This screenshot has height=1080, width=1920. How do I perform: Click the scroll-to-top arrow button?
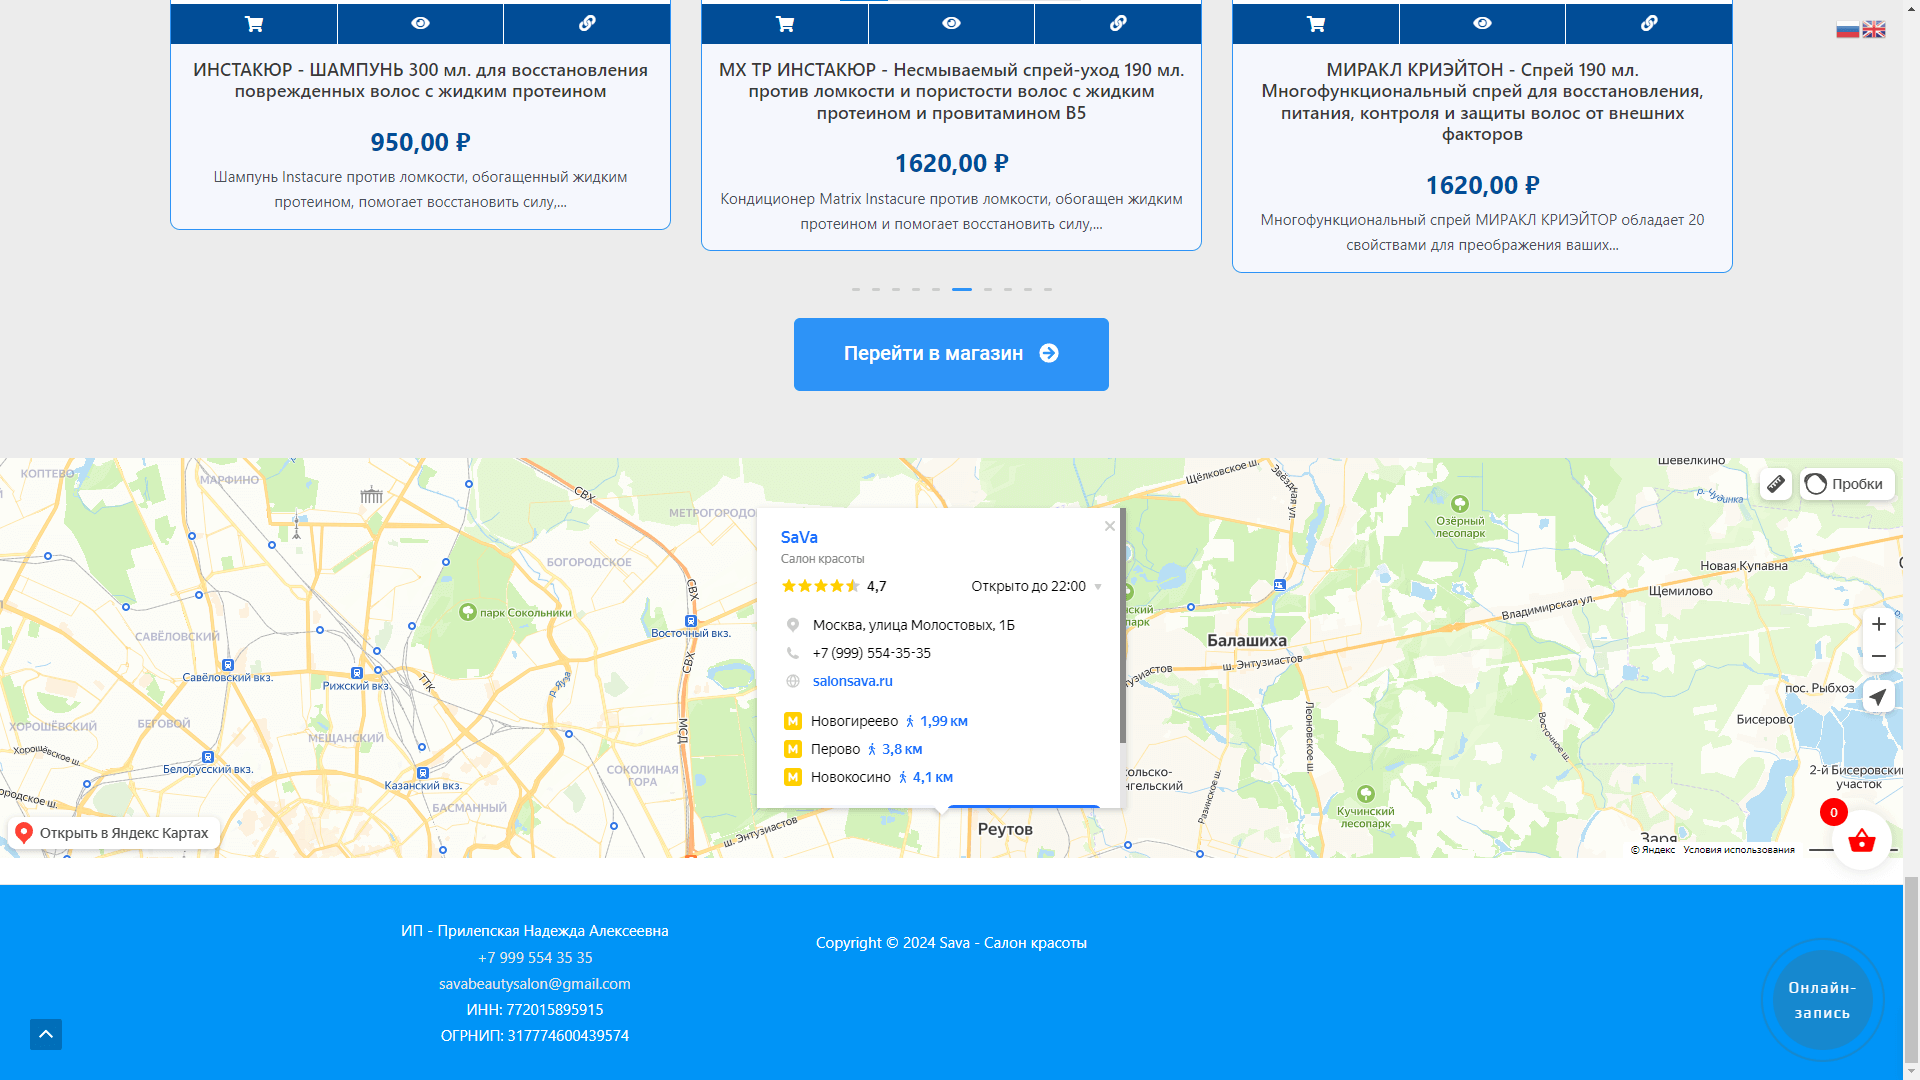(46, 1034)
